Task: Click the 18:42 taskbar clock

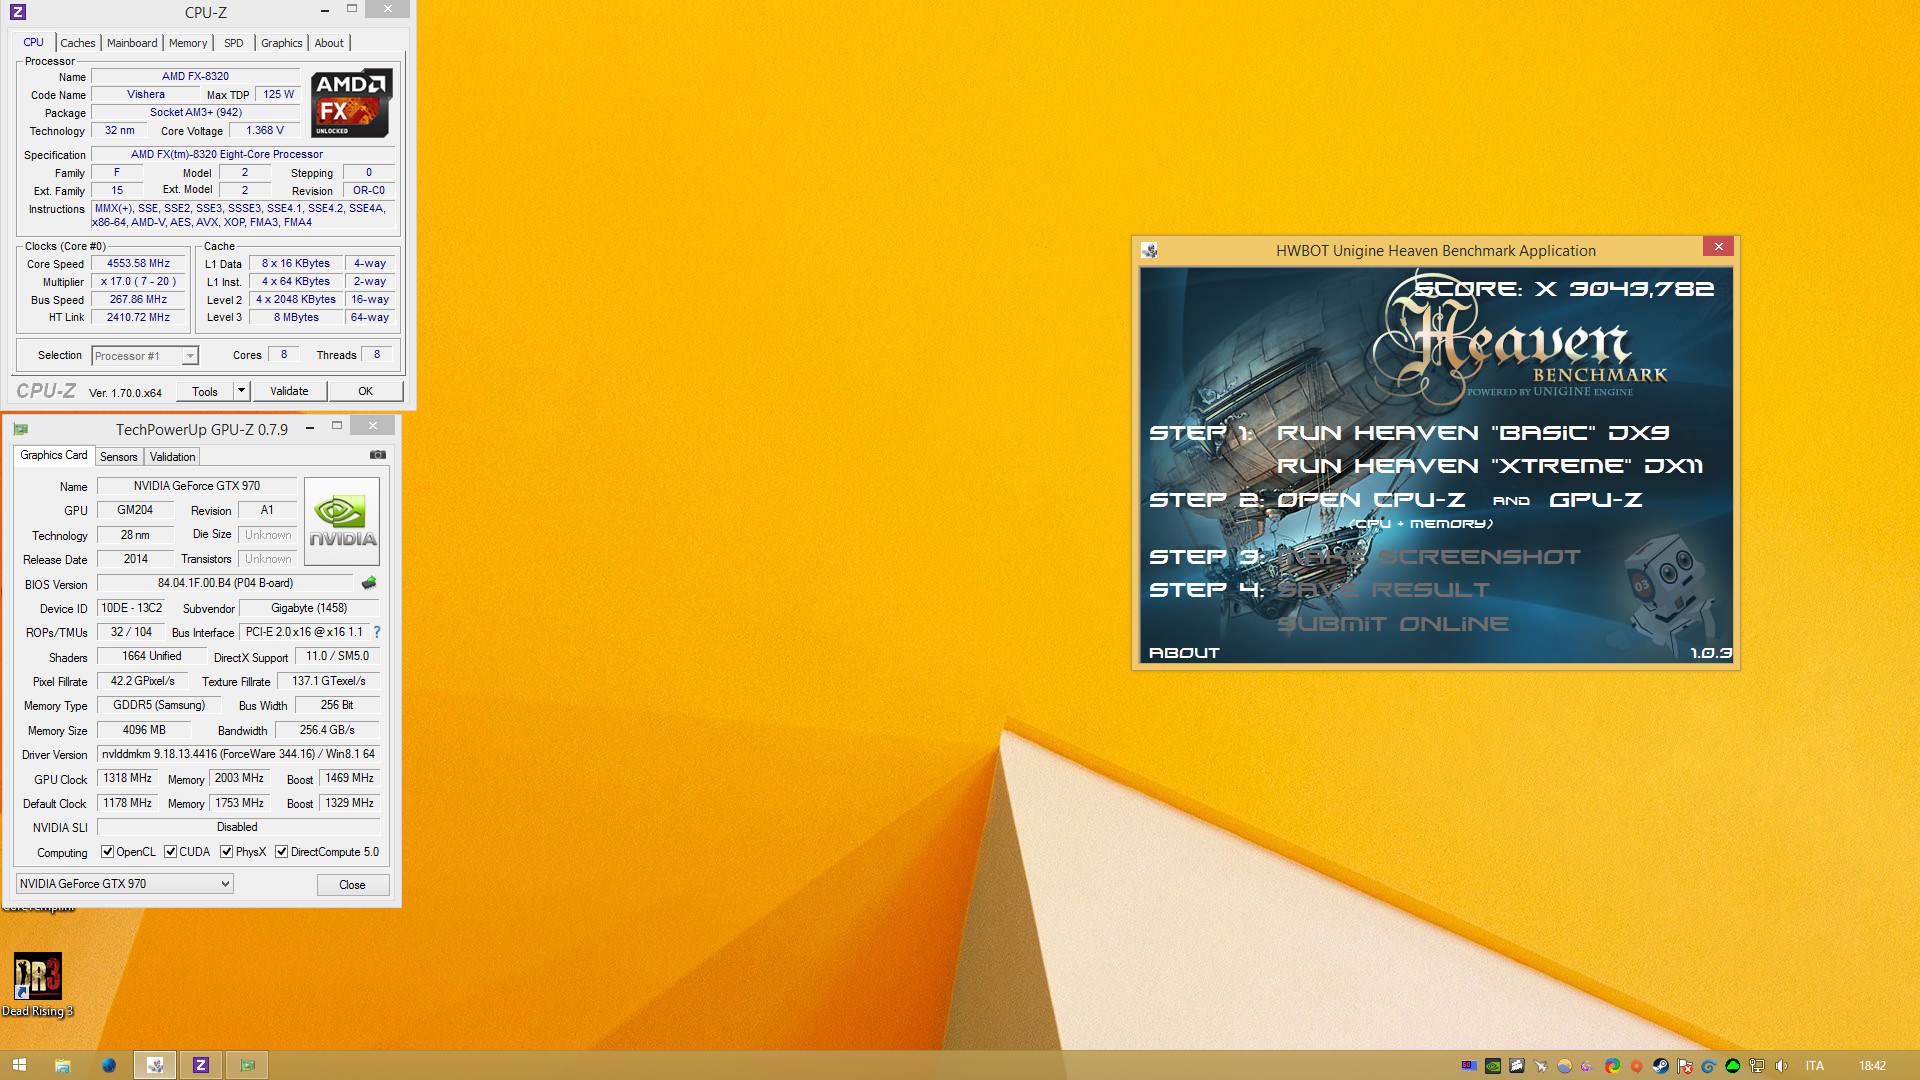Action: (x=1872, y=1066)
